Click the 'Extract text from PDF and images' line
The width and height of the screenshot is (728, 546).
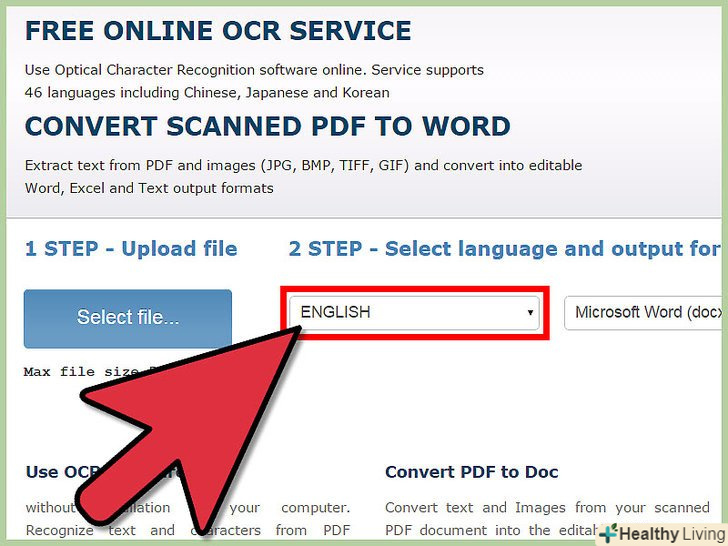pyautogui.click(x=303, y=166)
